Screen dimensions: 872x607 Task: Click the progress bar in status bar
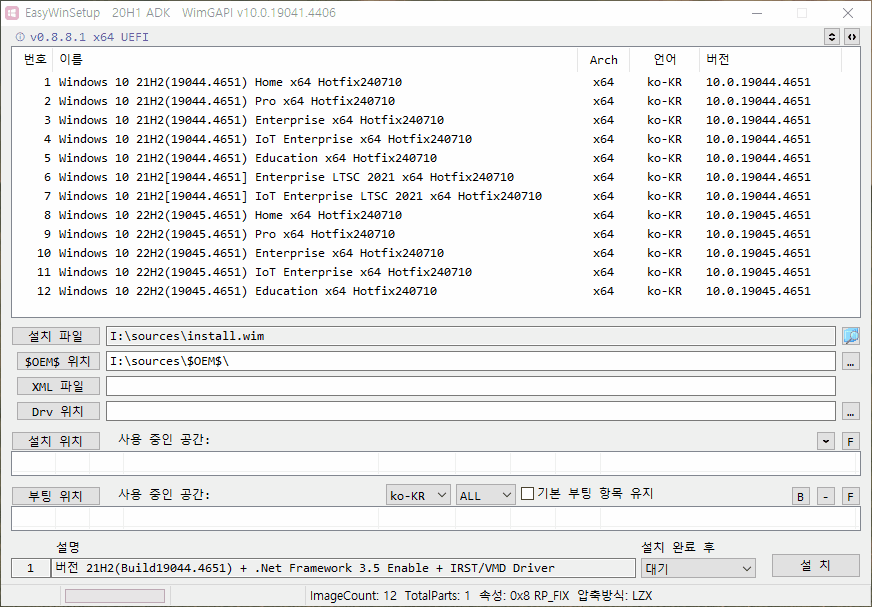coord(115,596)
